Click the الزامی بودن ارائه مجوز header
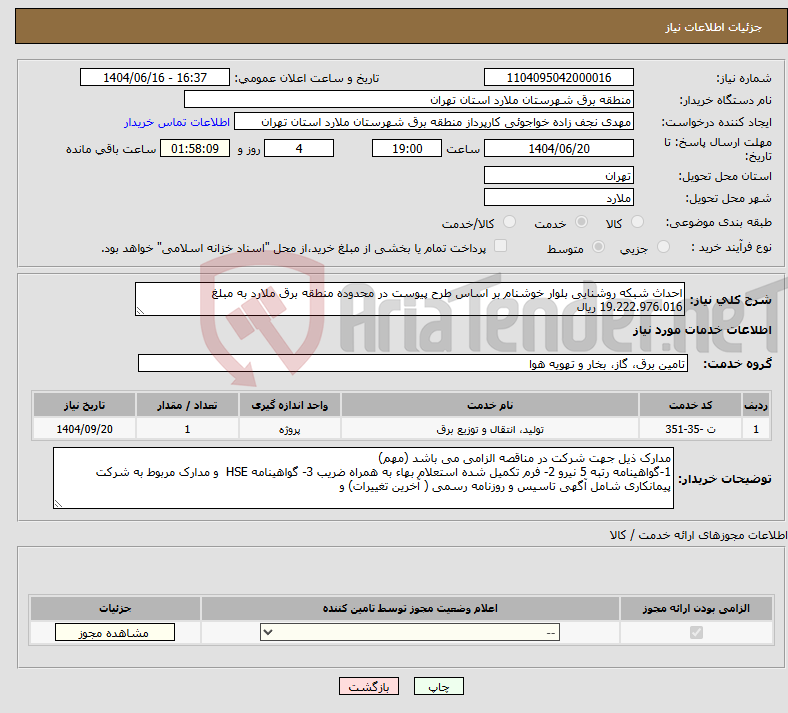 point(696,608)
